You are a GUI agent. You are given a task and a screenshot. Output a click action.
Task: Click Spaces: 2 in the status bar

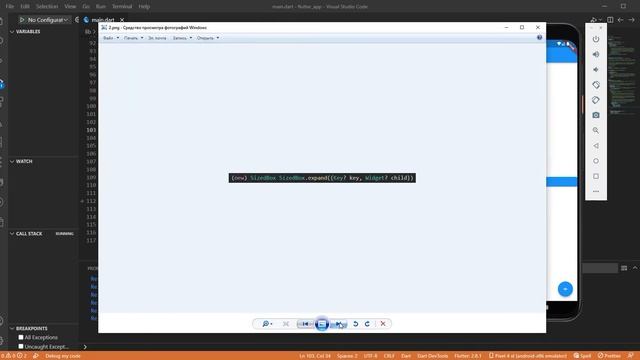(347, 356)
